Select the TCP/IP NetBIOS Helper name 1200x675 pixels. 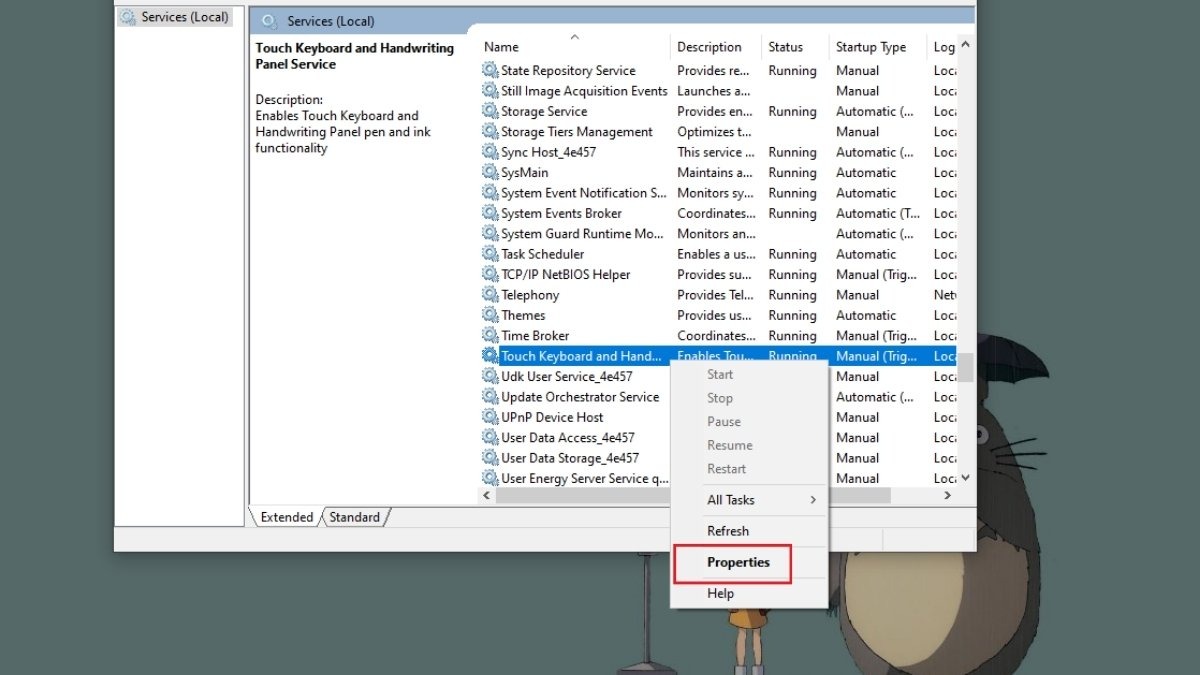click(x=566, y=274)
